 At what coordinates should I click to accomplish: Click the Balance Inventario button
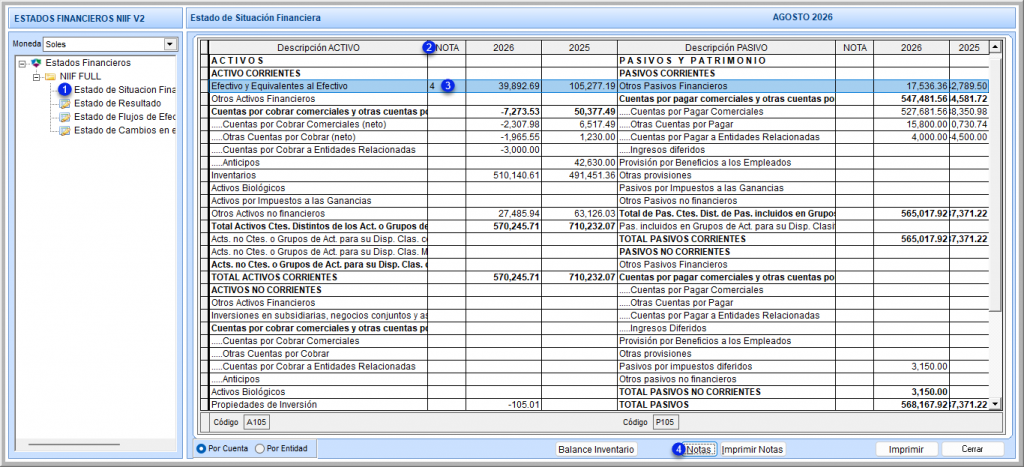point(596,449)
